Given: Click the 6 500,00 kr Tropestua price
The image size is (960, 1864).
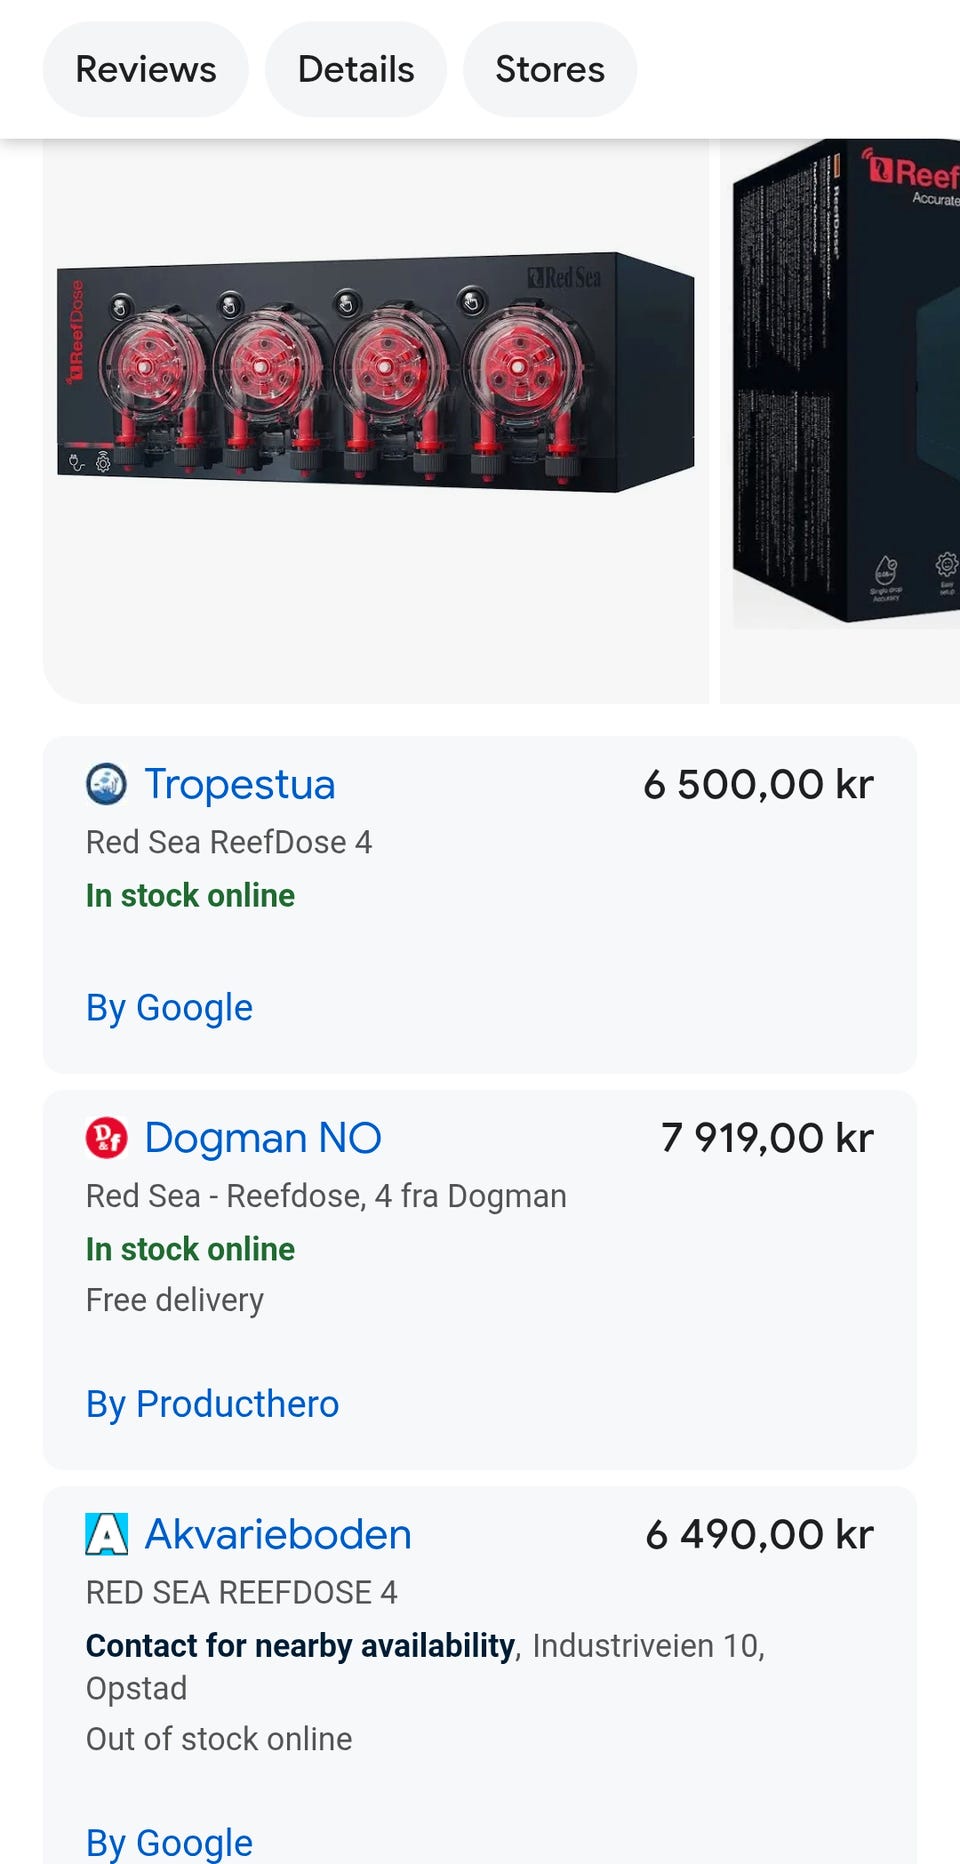Looking at the screenshot, I should 758,784.
